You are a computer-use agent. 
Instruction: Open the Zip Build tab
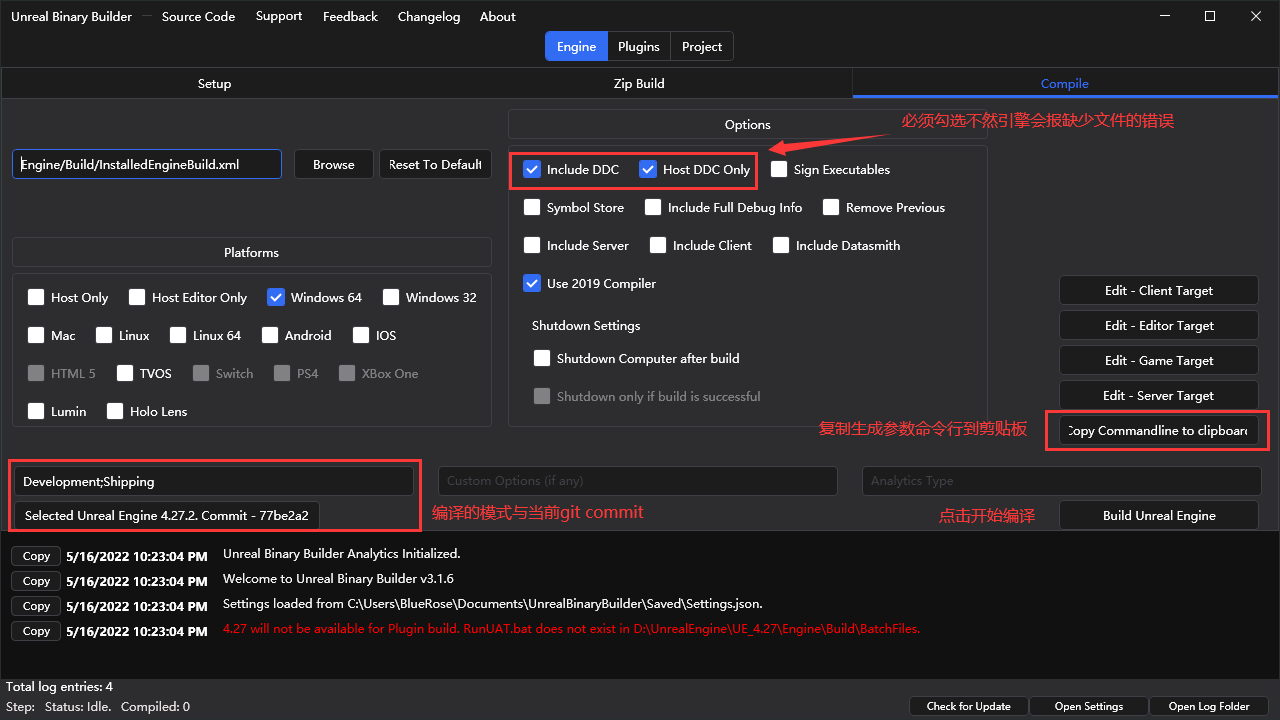point(639,83)
